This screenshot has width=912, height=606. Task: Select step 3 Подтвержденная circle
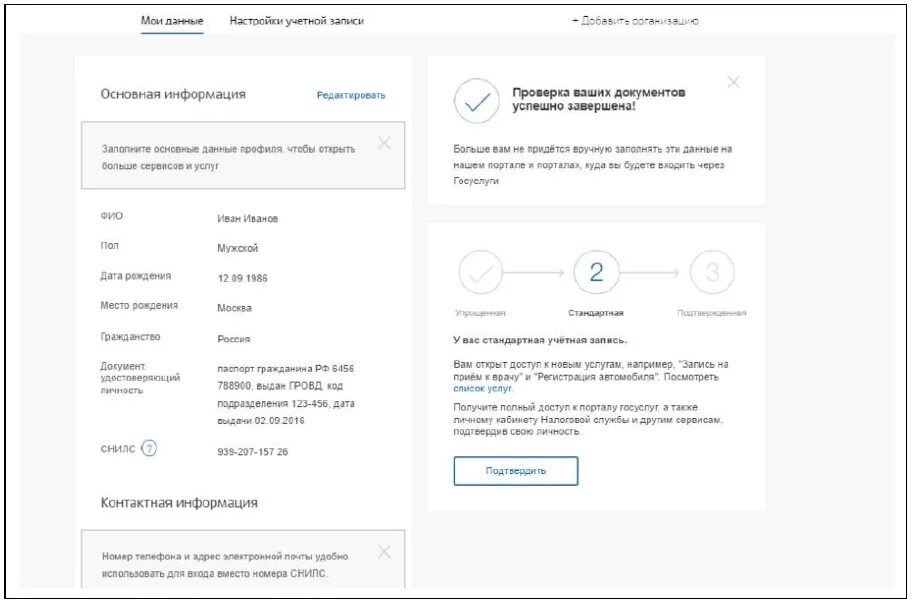[712, 272]
